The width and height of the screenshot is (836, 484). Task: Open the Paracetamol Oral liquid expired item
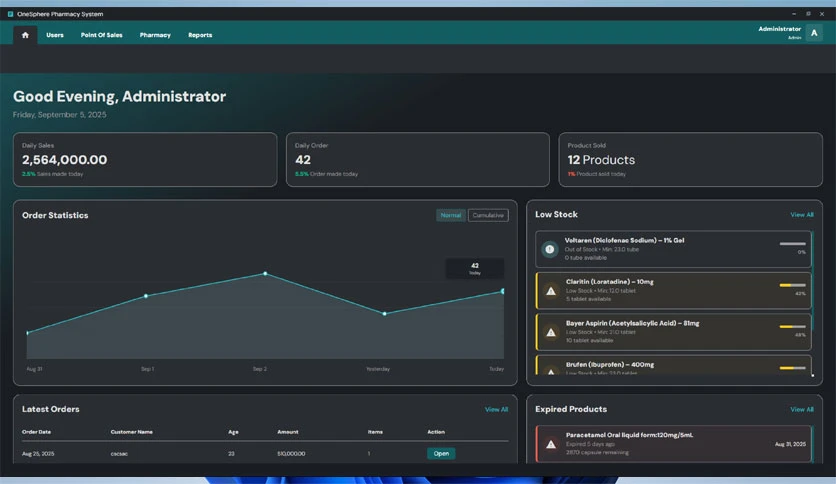click(673, 444)
